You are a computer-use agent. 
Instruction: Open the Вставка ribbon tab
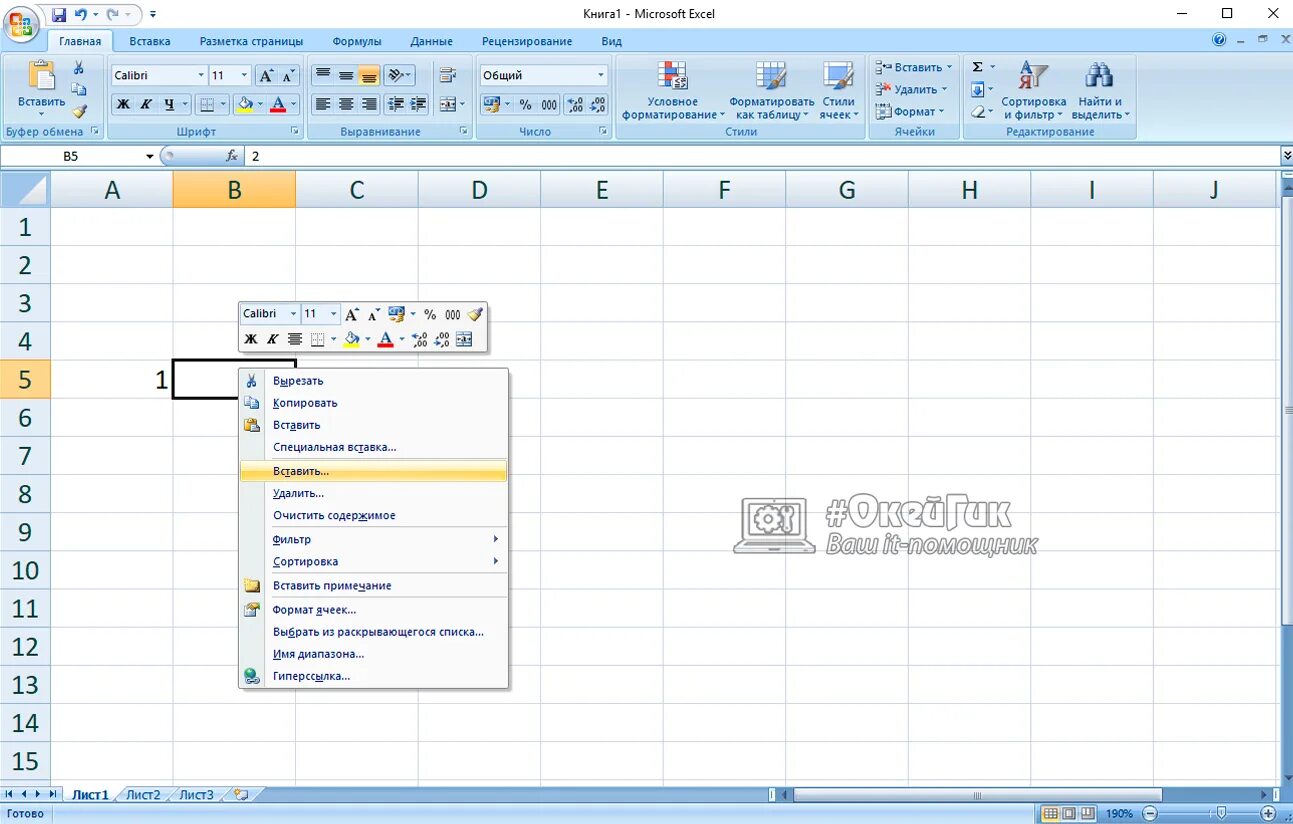(x=150, y=41)
